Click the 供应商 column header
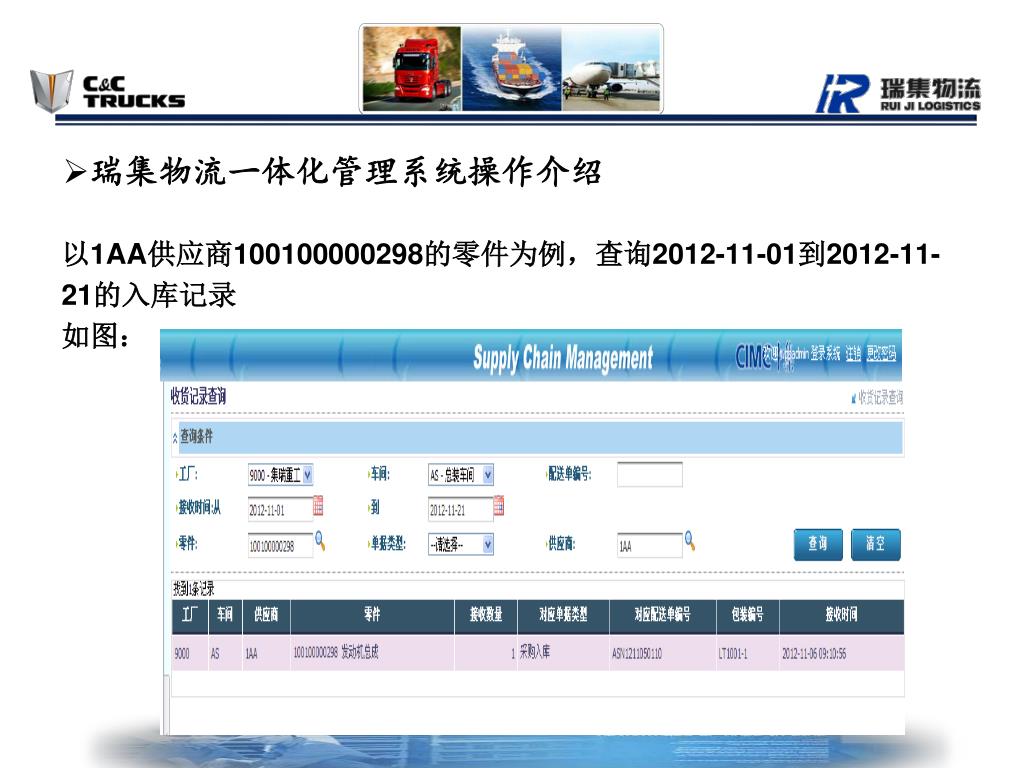The image size is (1024, 768). 266,616
